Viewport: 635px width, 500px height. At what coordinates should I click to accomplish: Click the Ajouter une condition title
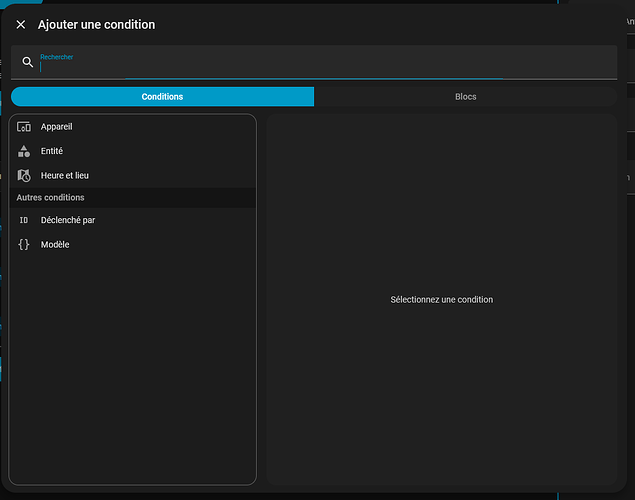[96, 24]
